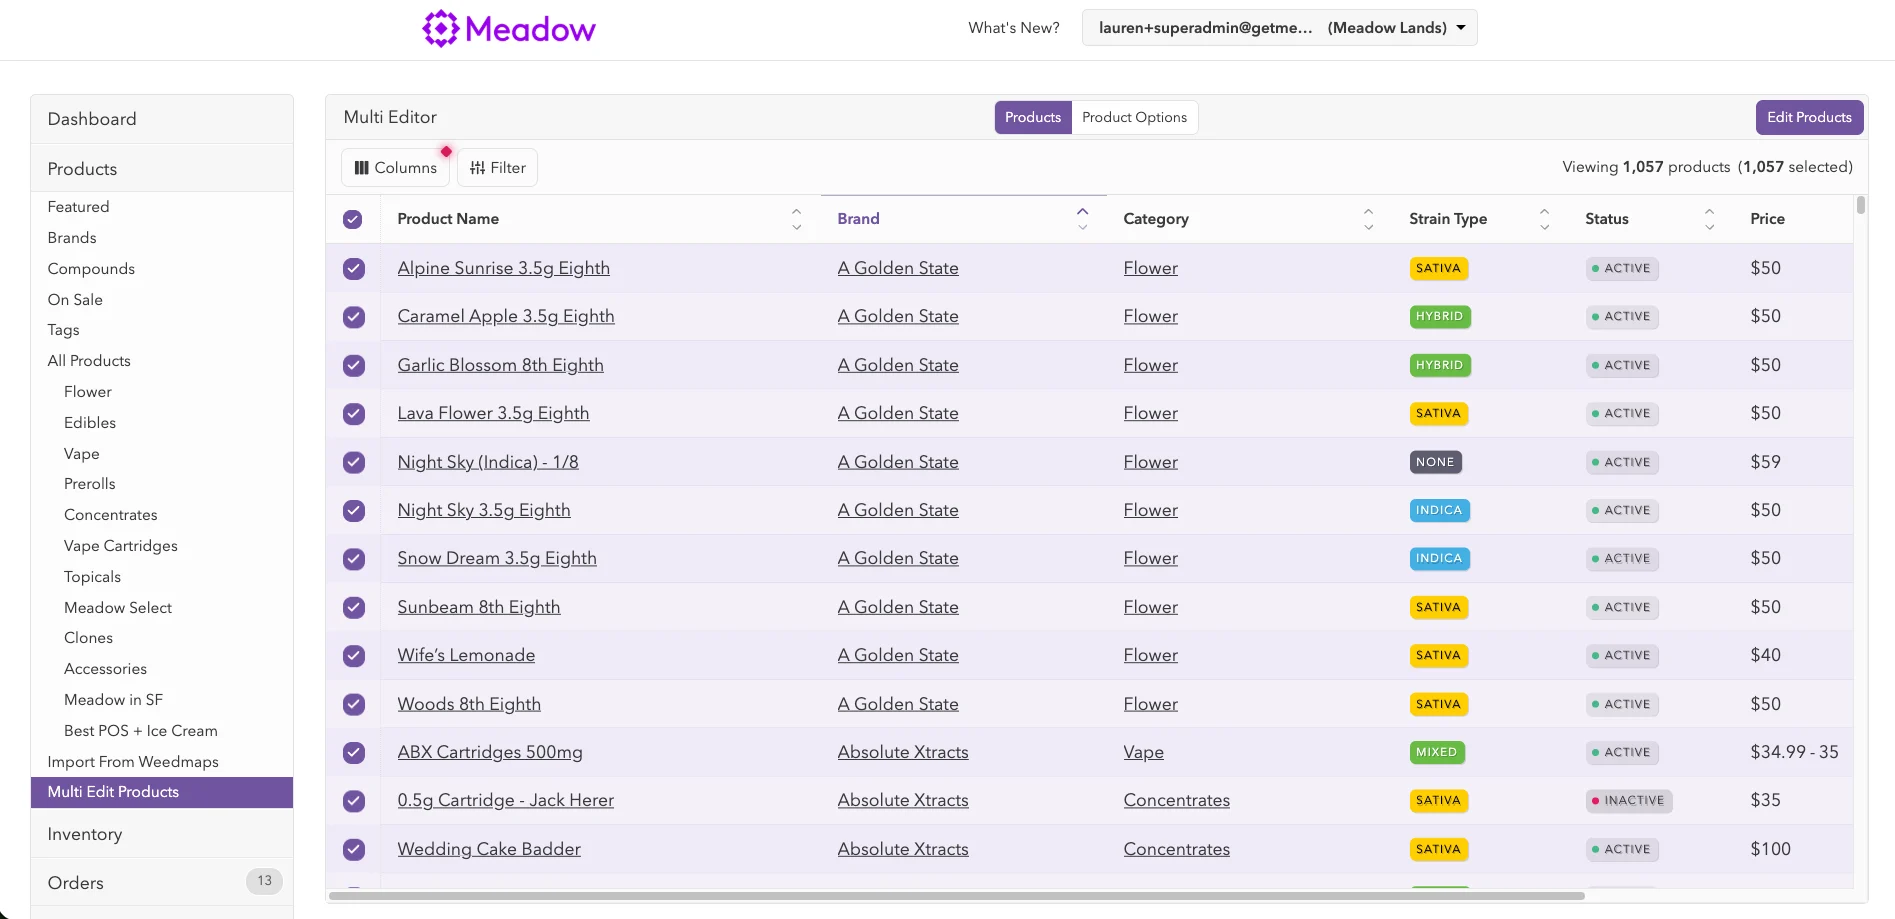Click the Edit Products button

(x=1809, y=117)
